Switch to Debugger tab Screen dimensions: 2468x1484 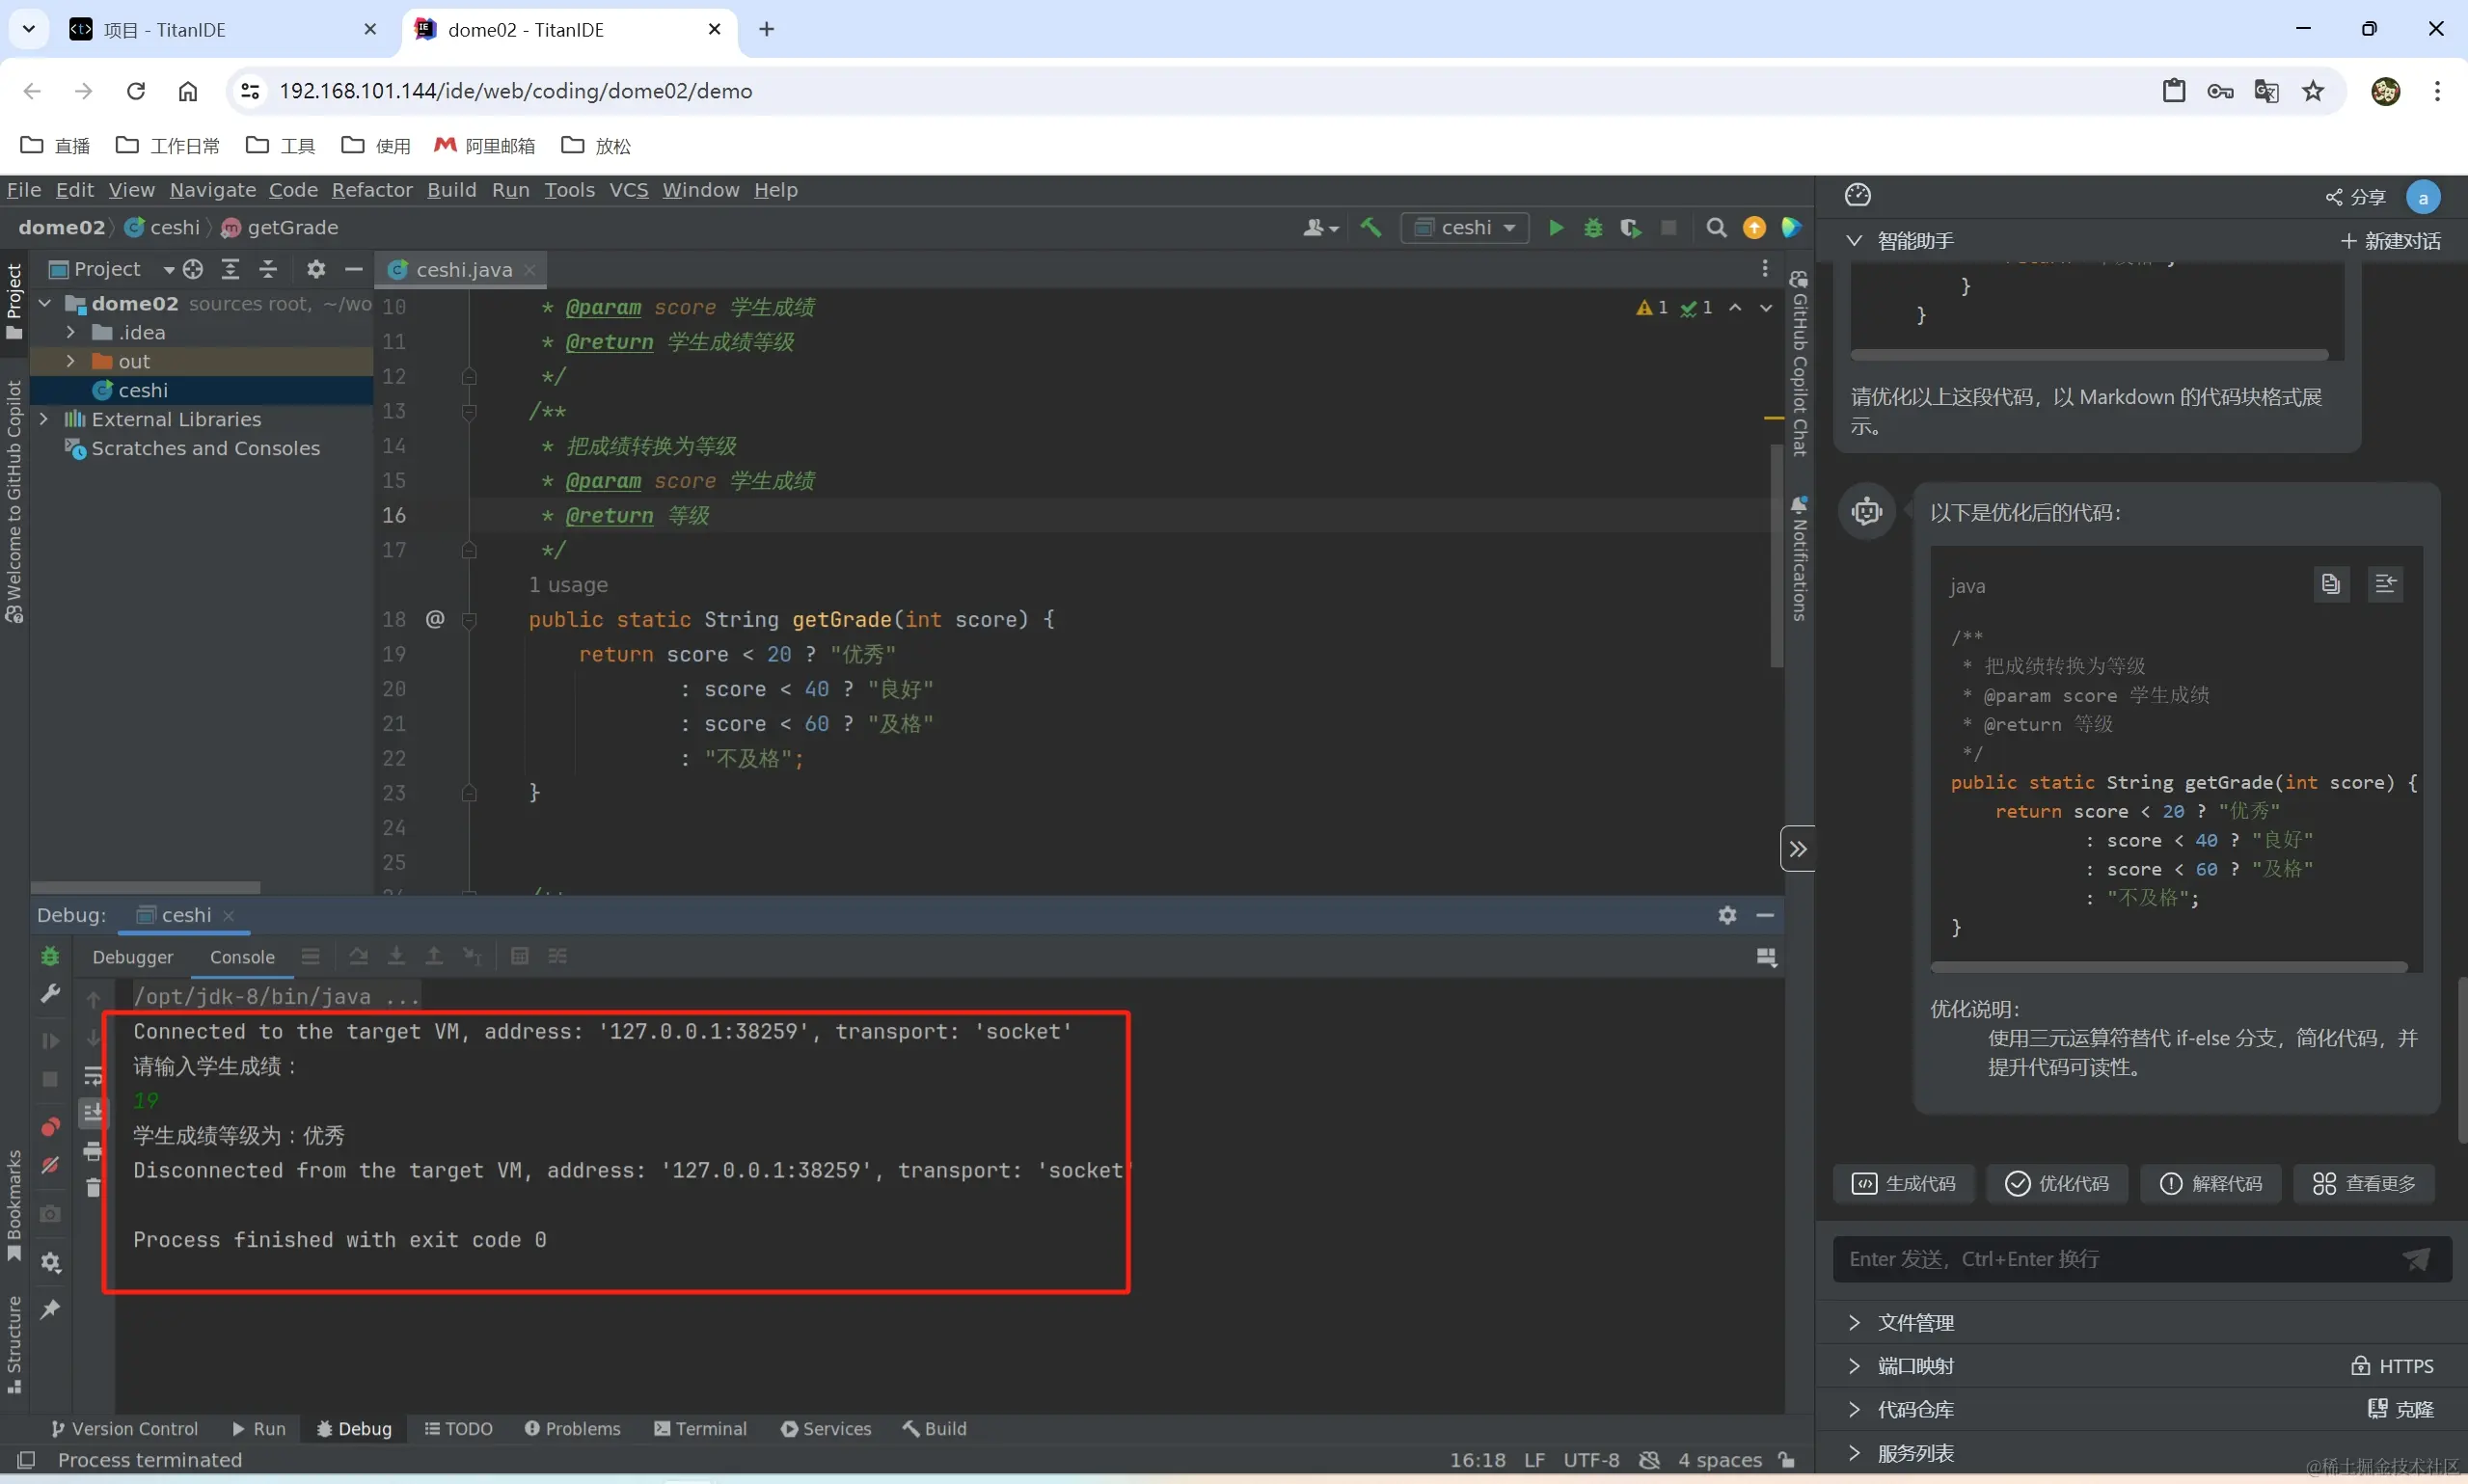point(132,957)
